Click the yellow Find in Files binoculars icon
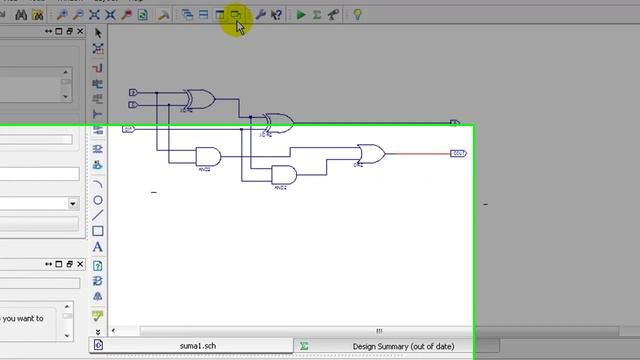Screen dimensions: 640x360 (38, 15)
